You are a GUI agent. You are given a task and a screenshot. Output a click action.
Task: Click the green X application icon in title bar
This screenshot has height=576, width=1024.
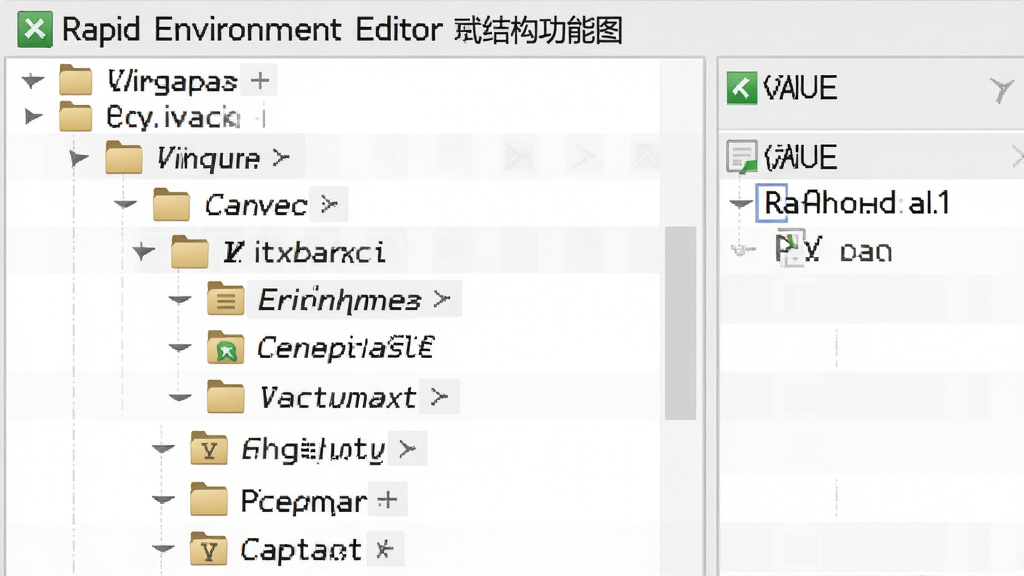(35, 29)
